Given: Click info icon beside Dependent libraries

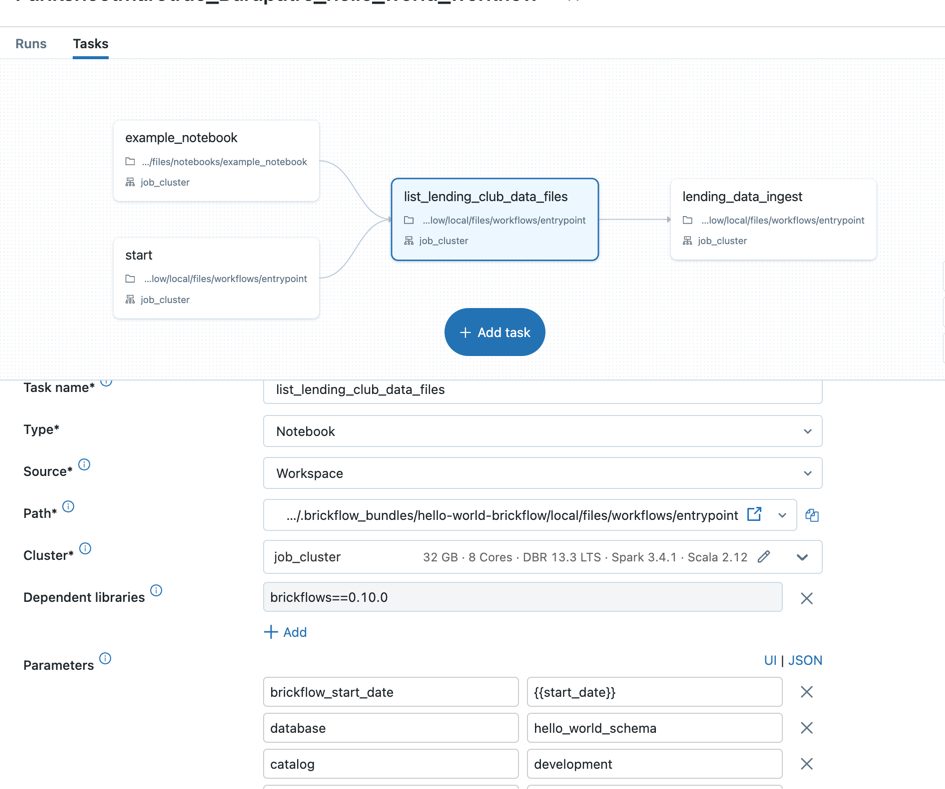Looking at the screenshot, I should pyautogui.click(x=156, y=591).
